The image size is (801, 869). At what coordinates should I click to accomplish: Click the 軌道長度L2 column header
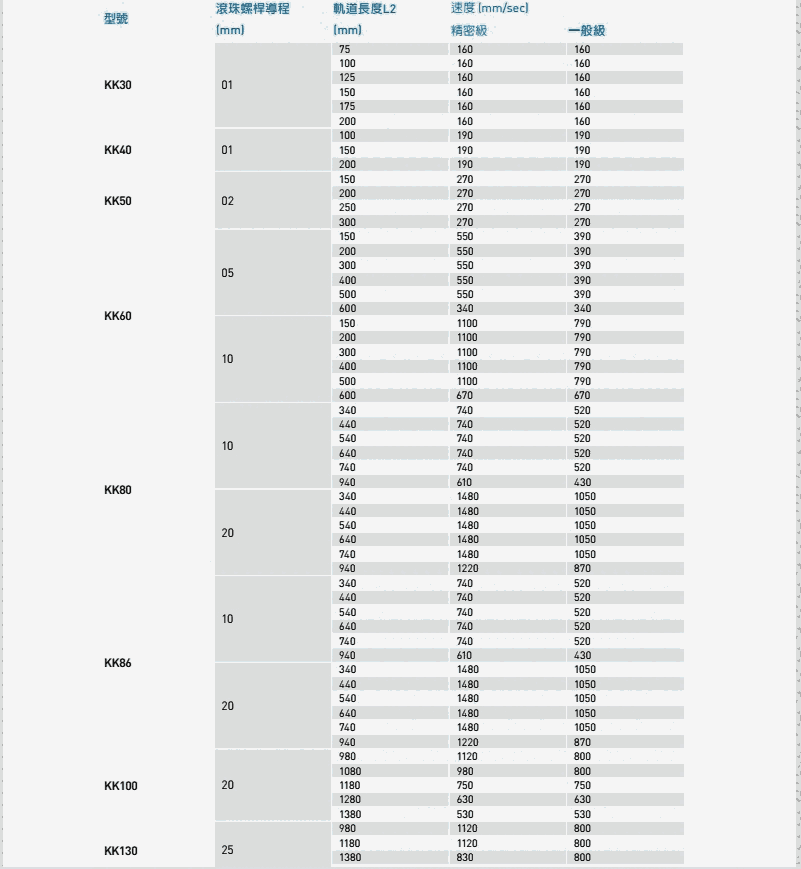365,8
